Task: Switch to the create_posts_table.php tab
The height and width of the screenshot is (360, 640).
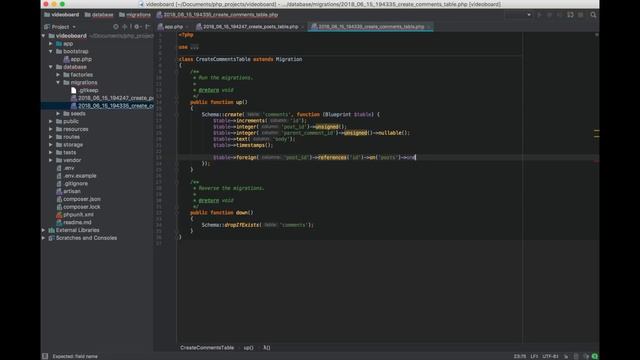Action: [x=250, y=27]
